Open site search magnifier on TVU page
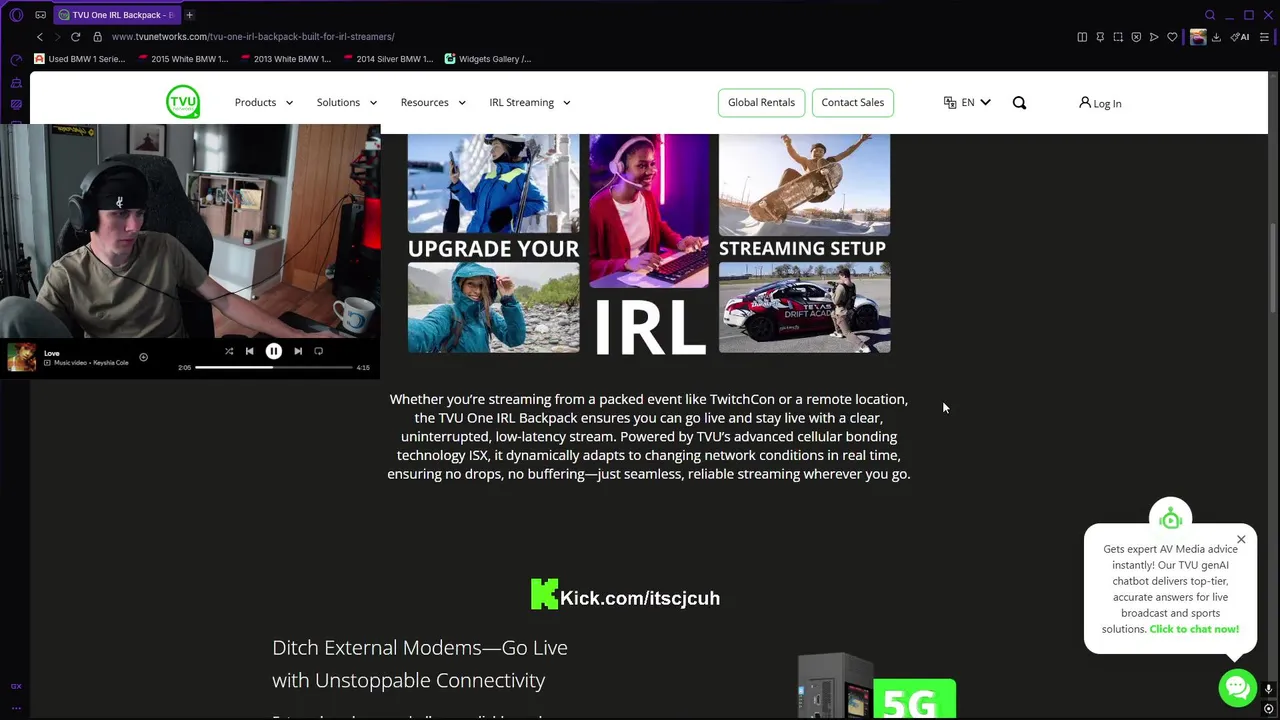Viewport: 1280px width, 720px height. 1019,103
